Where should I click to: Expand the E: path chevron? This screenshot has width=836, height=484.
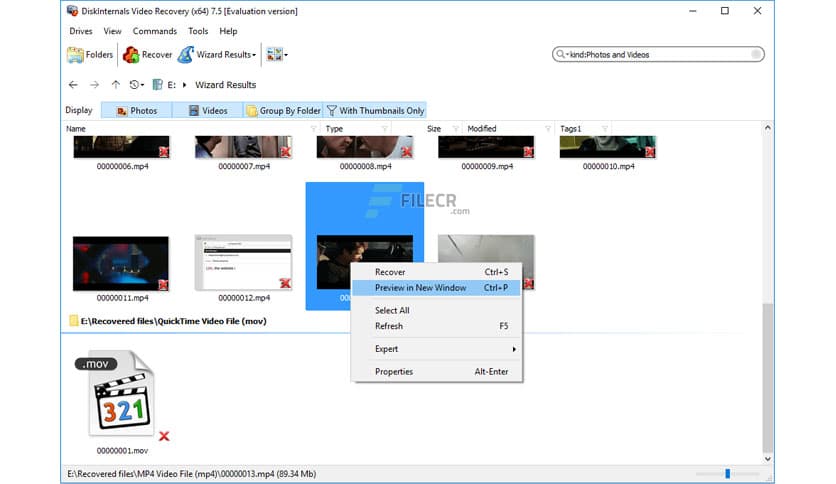184,85
